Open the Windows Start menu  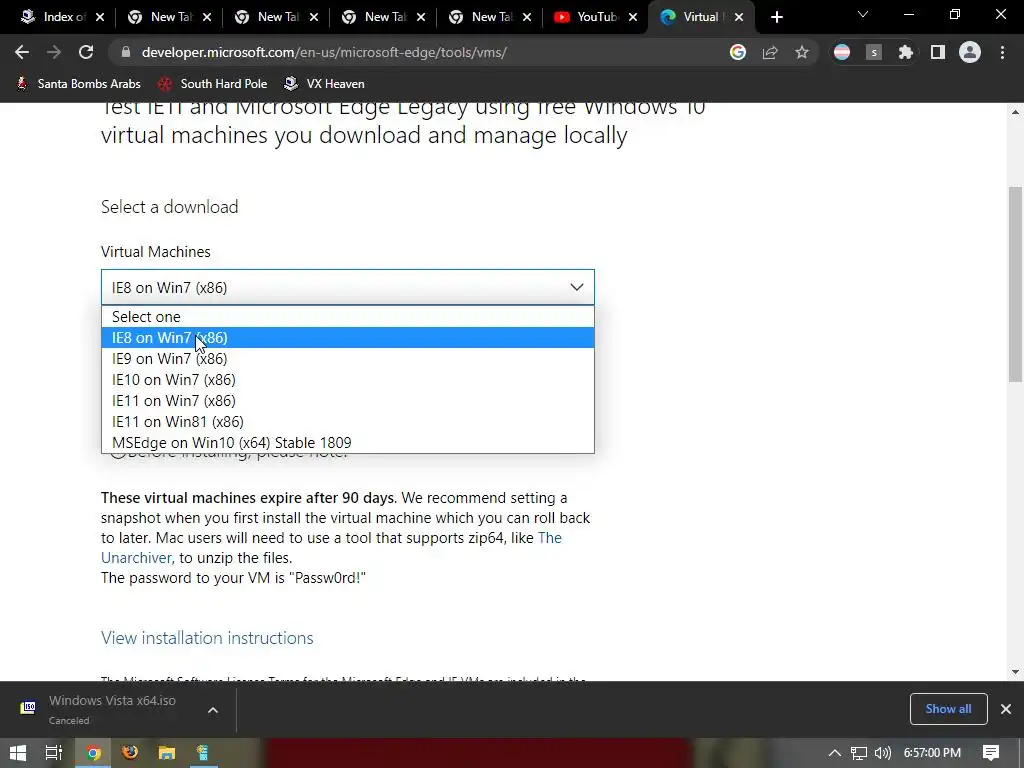coord(18,753)
